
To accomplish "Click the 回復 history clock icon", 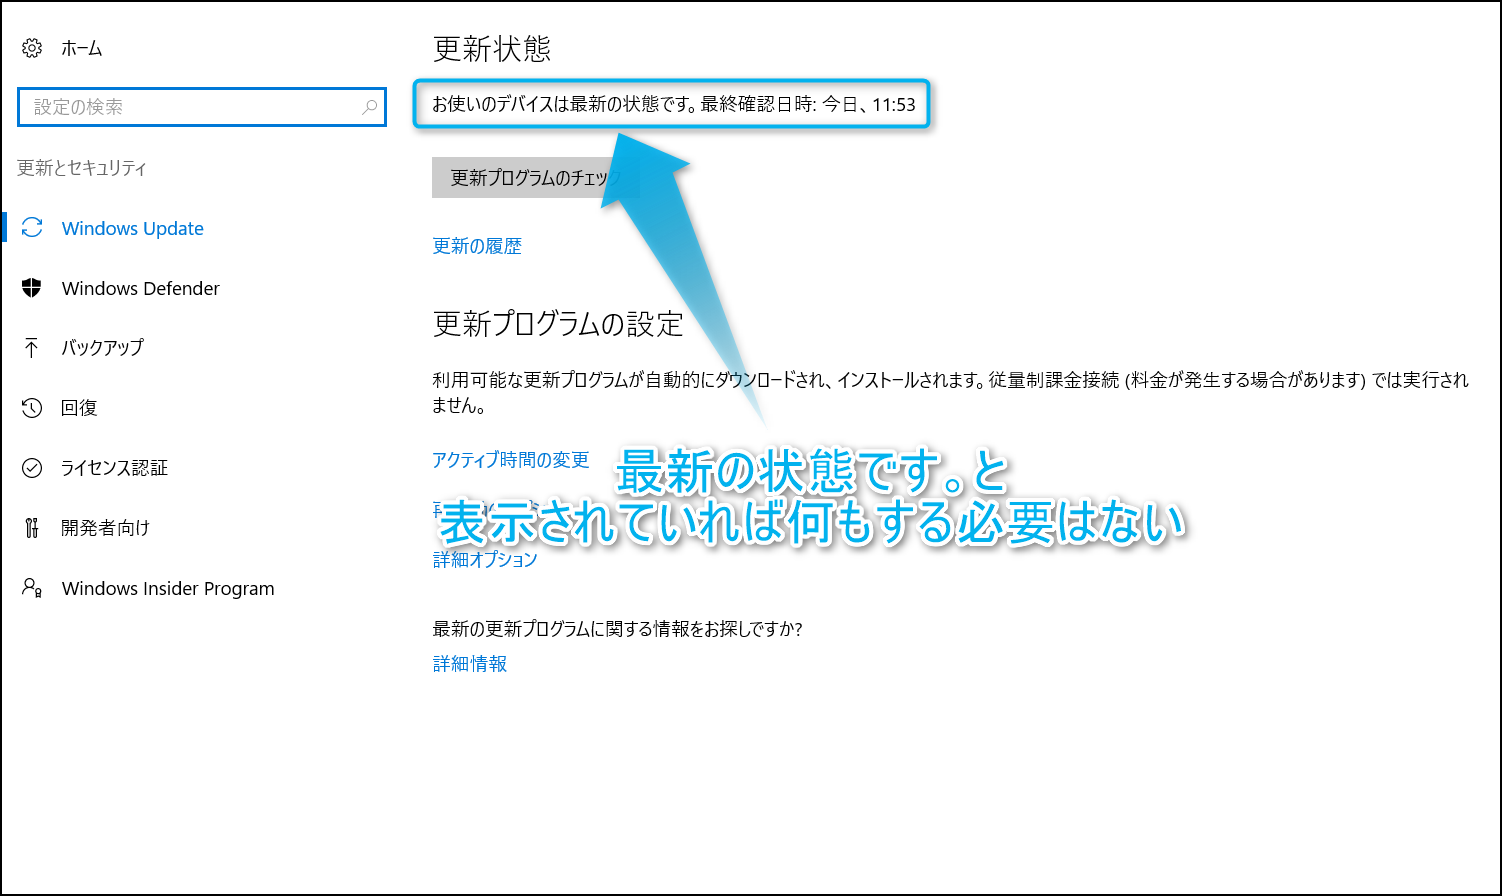I will coord(32,408).
